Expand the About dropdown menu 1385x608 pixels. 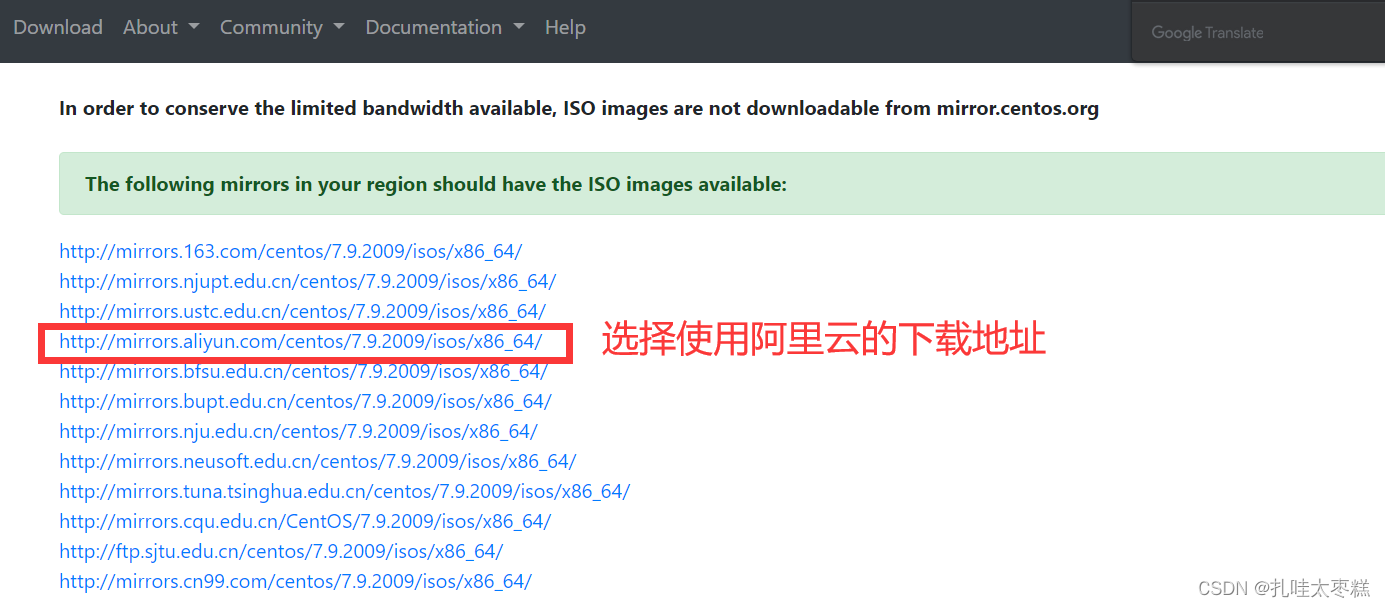tap(161, 27)
